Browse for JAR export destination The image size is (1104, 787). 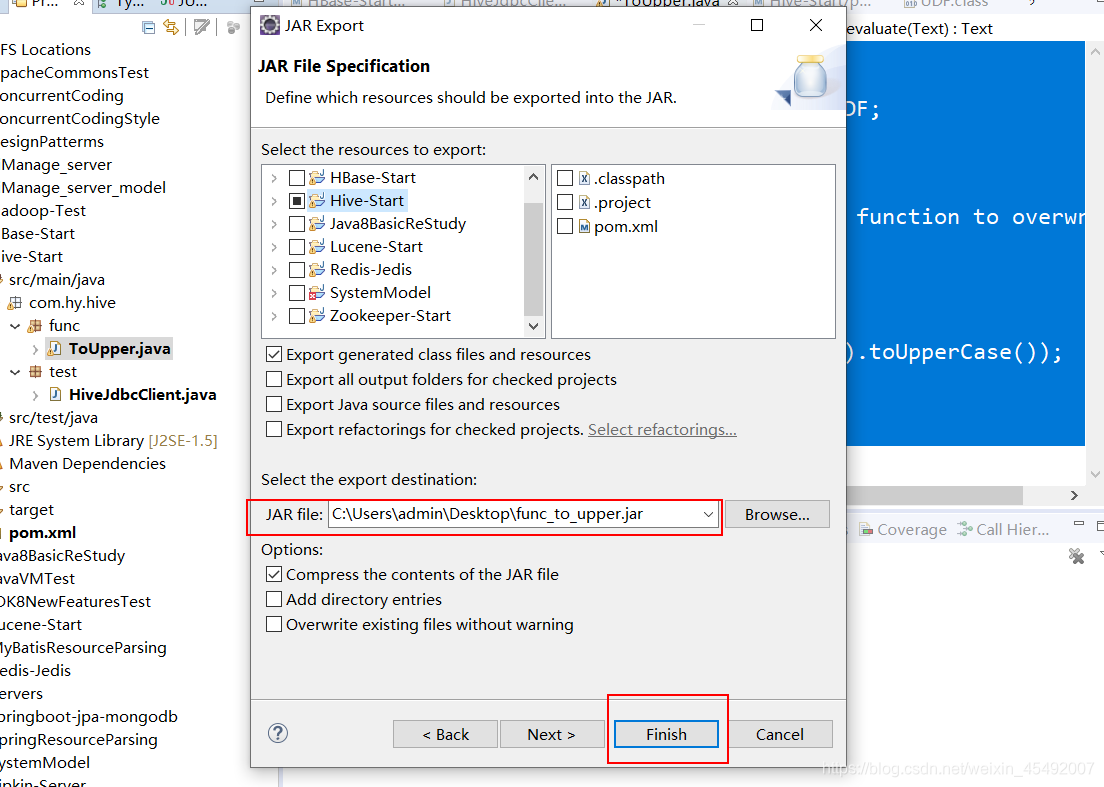pyautogui.click(x=777, y=515)
